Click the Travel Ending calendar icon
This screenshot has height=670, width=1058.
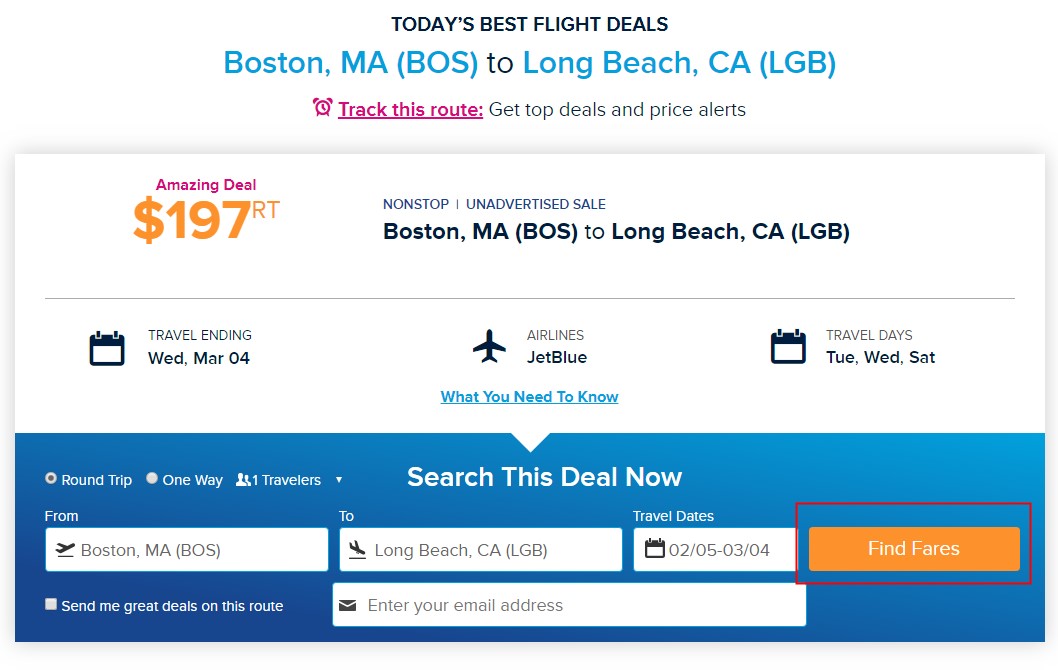click(x=107, y=348)
